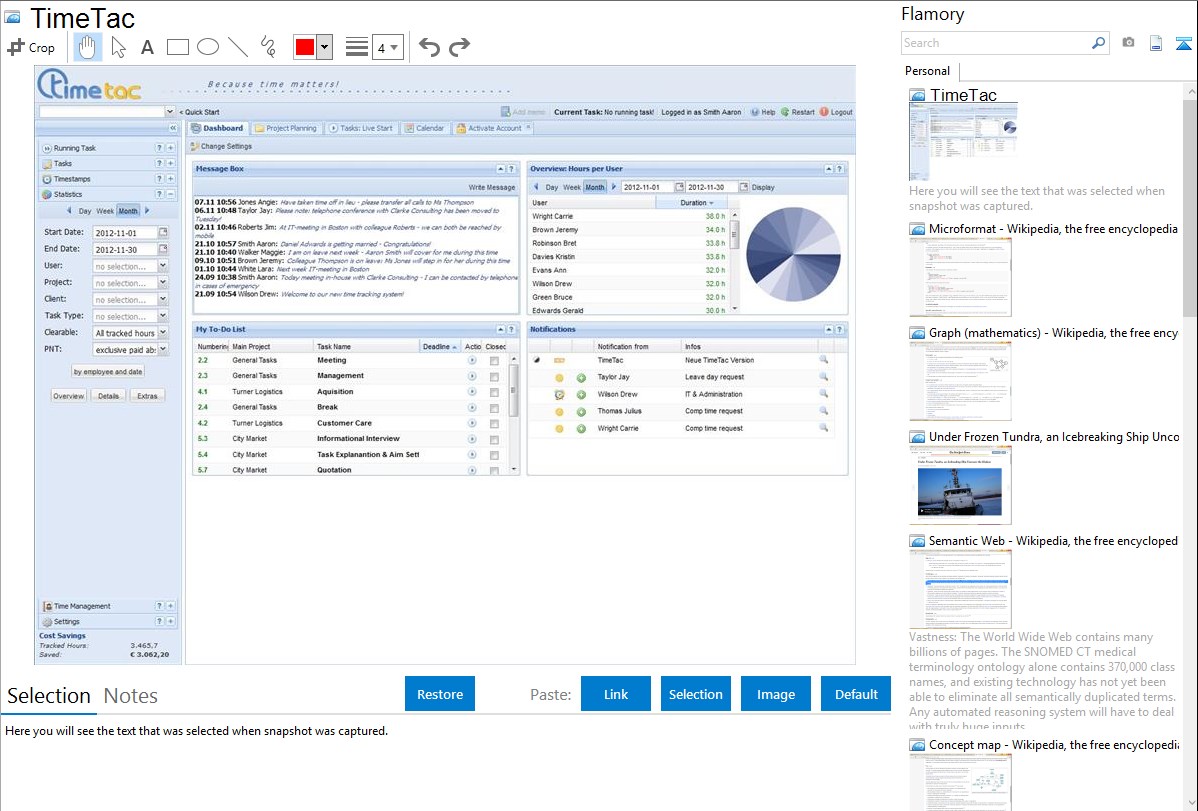Select the freehand scribble tool

click(267, 47)
